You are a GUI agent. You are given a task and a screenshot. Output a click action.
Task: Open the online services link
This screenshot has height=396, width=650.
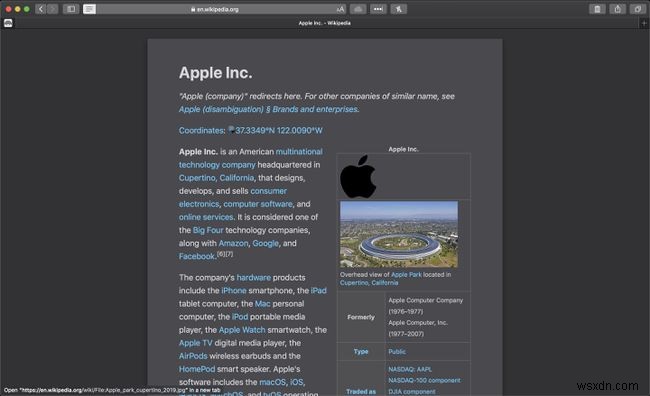pyautogui.click(x=206, y=217)
